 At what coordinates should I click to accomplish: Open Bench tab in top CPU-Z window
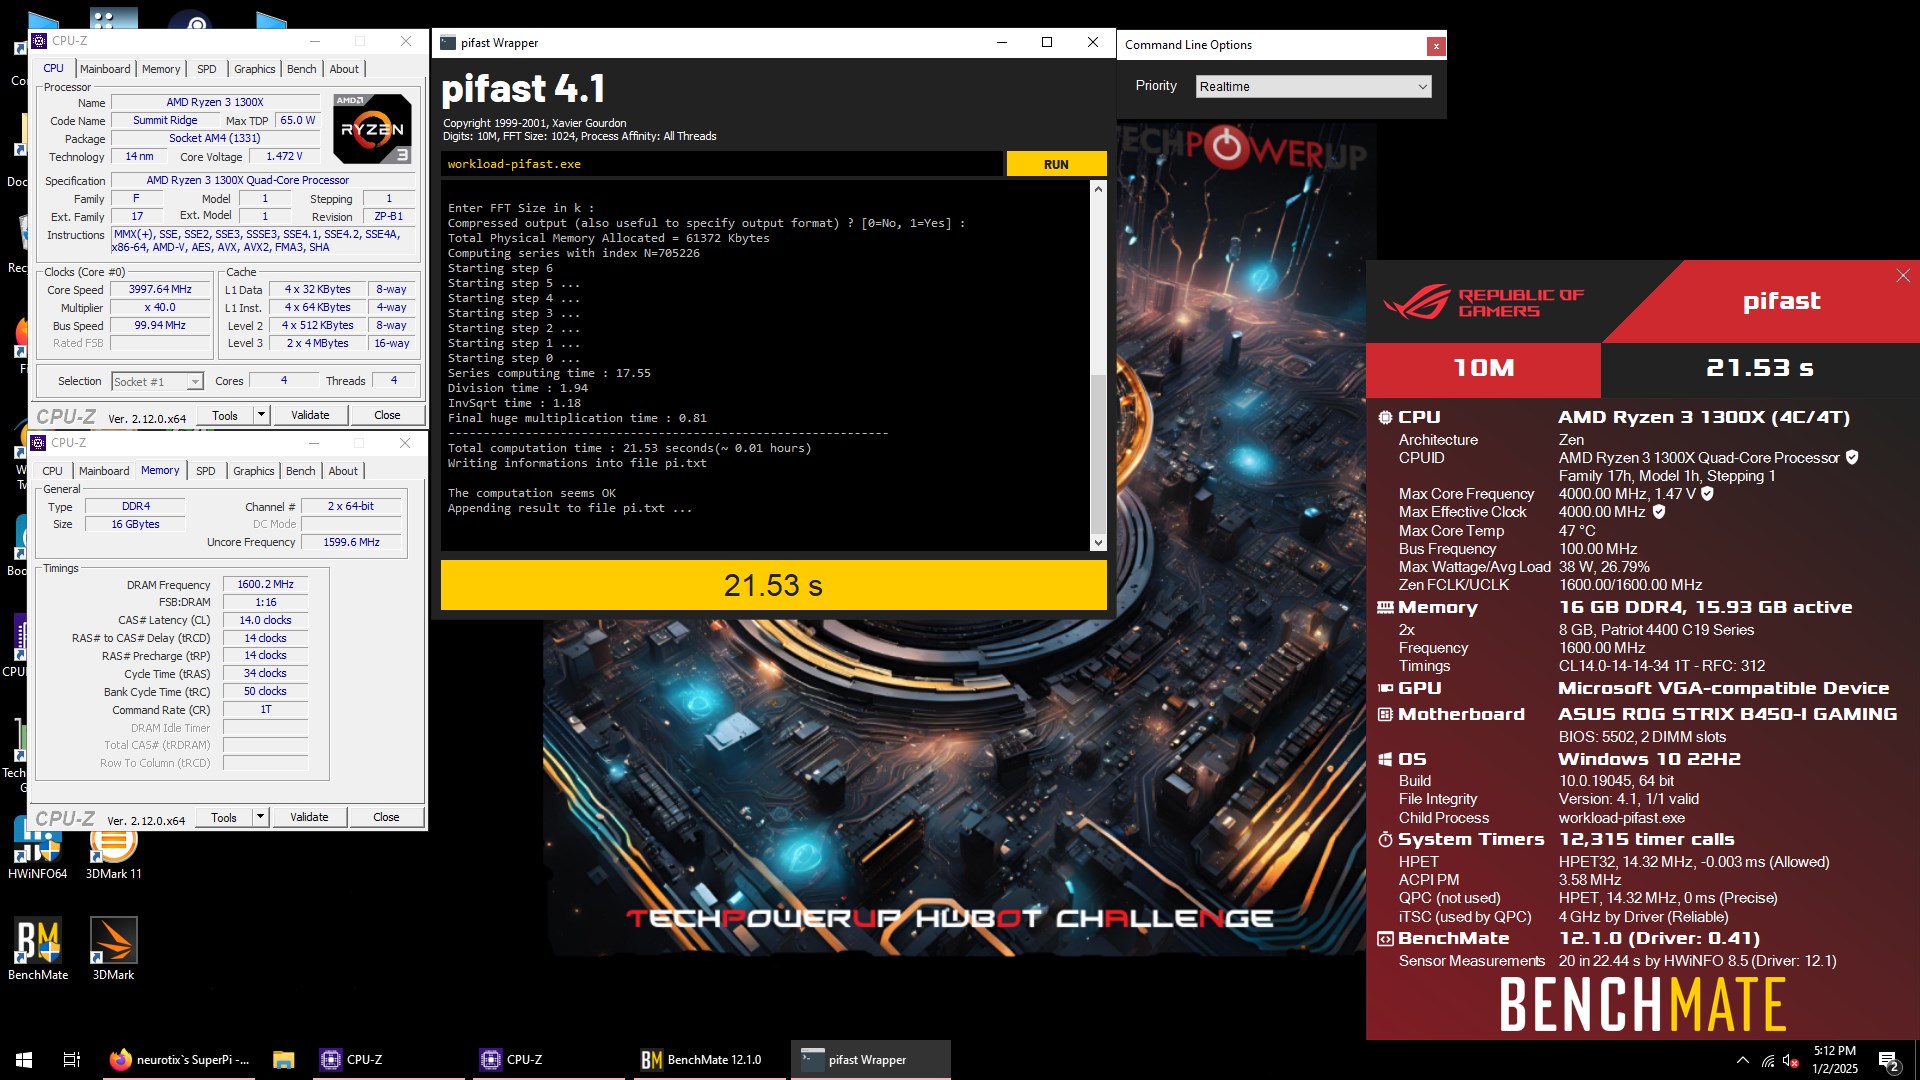tap(301, 69)
